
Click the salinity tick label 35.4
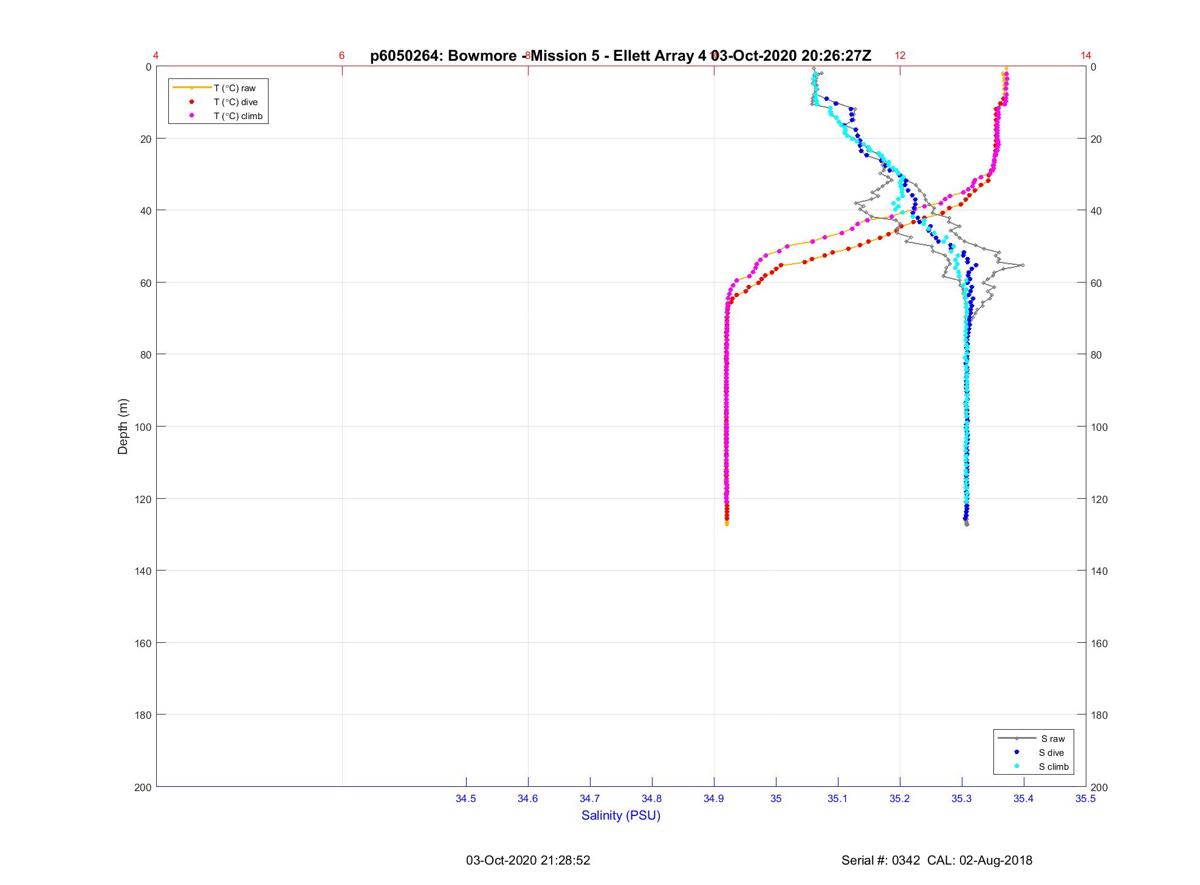click(x=1024, y=799)
